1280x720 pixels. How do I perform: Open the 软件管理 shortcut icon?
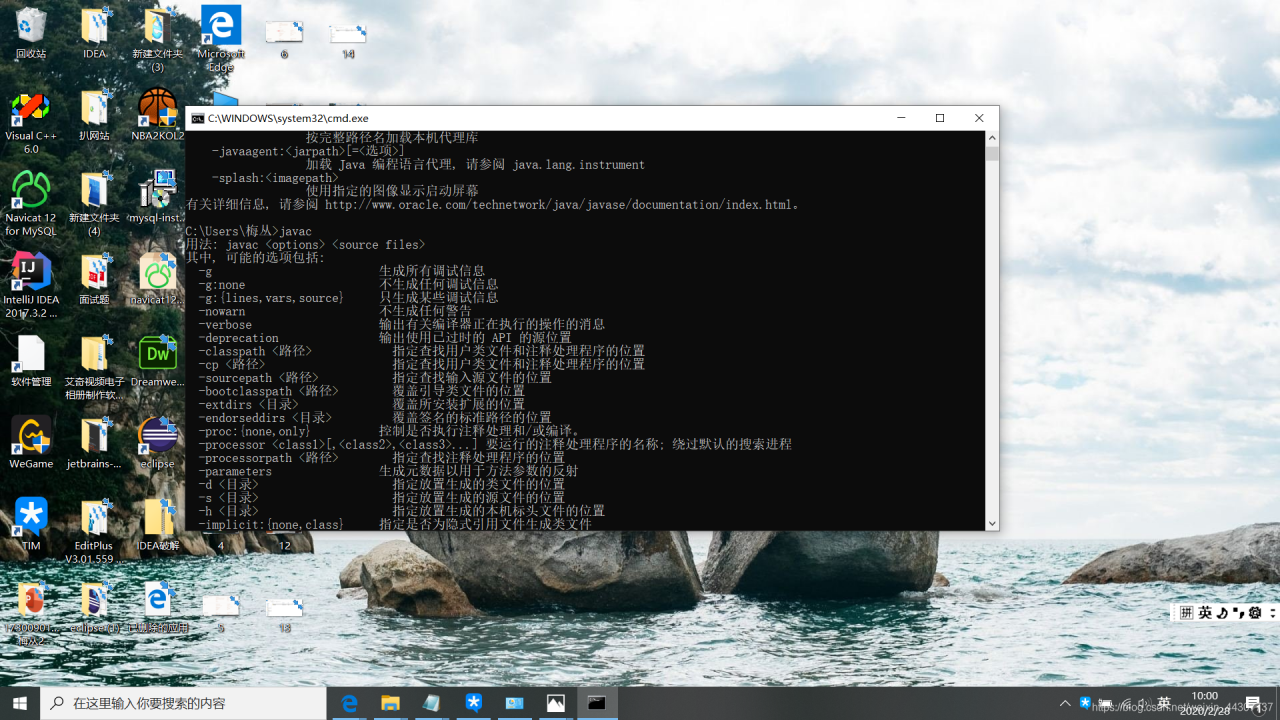(x=31, y=361)
